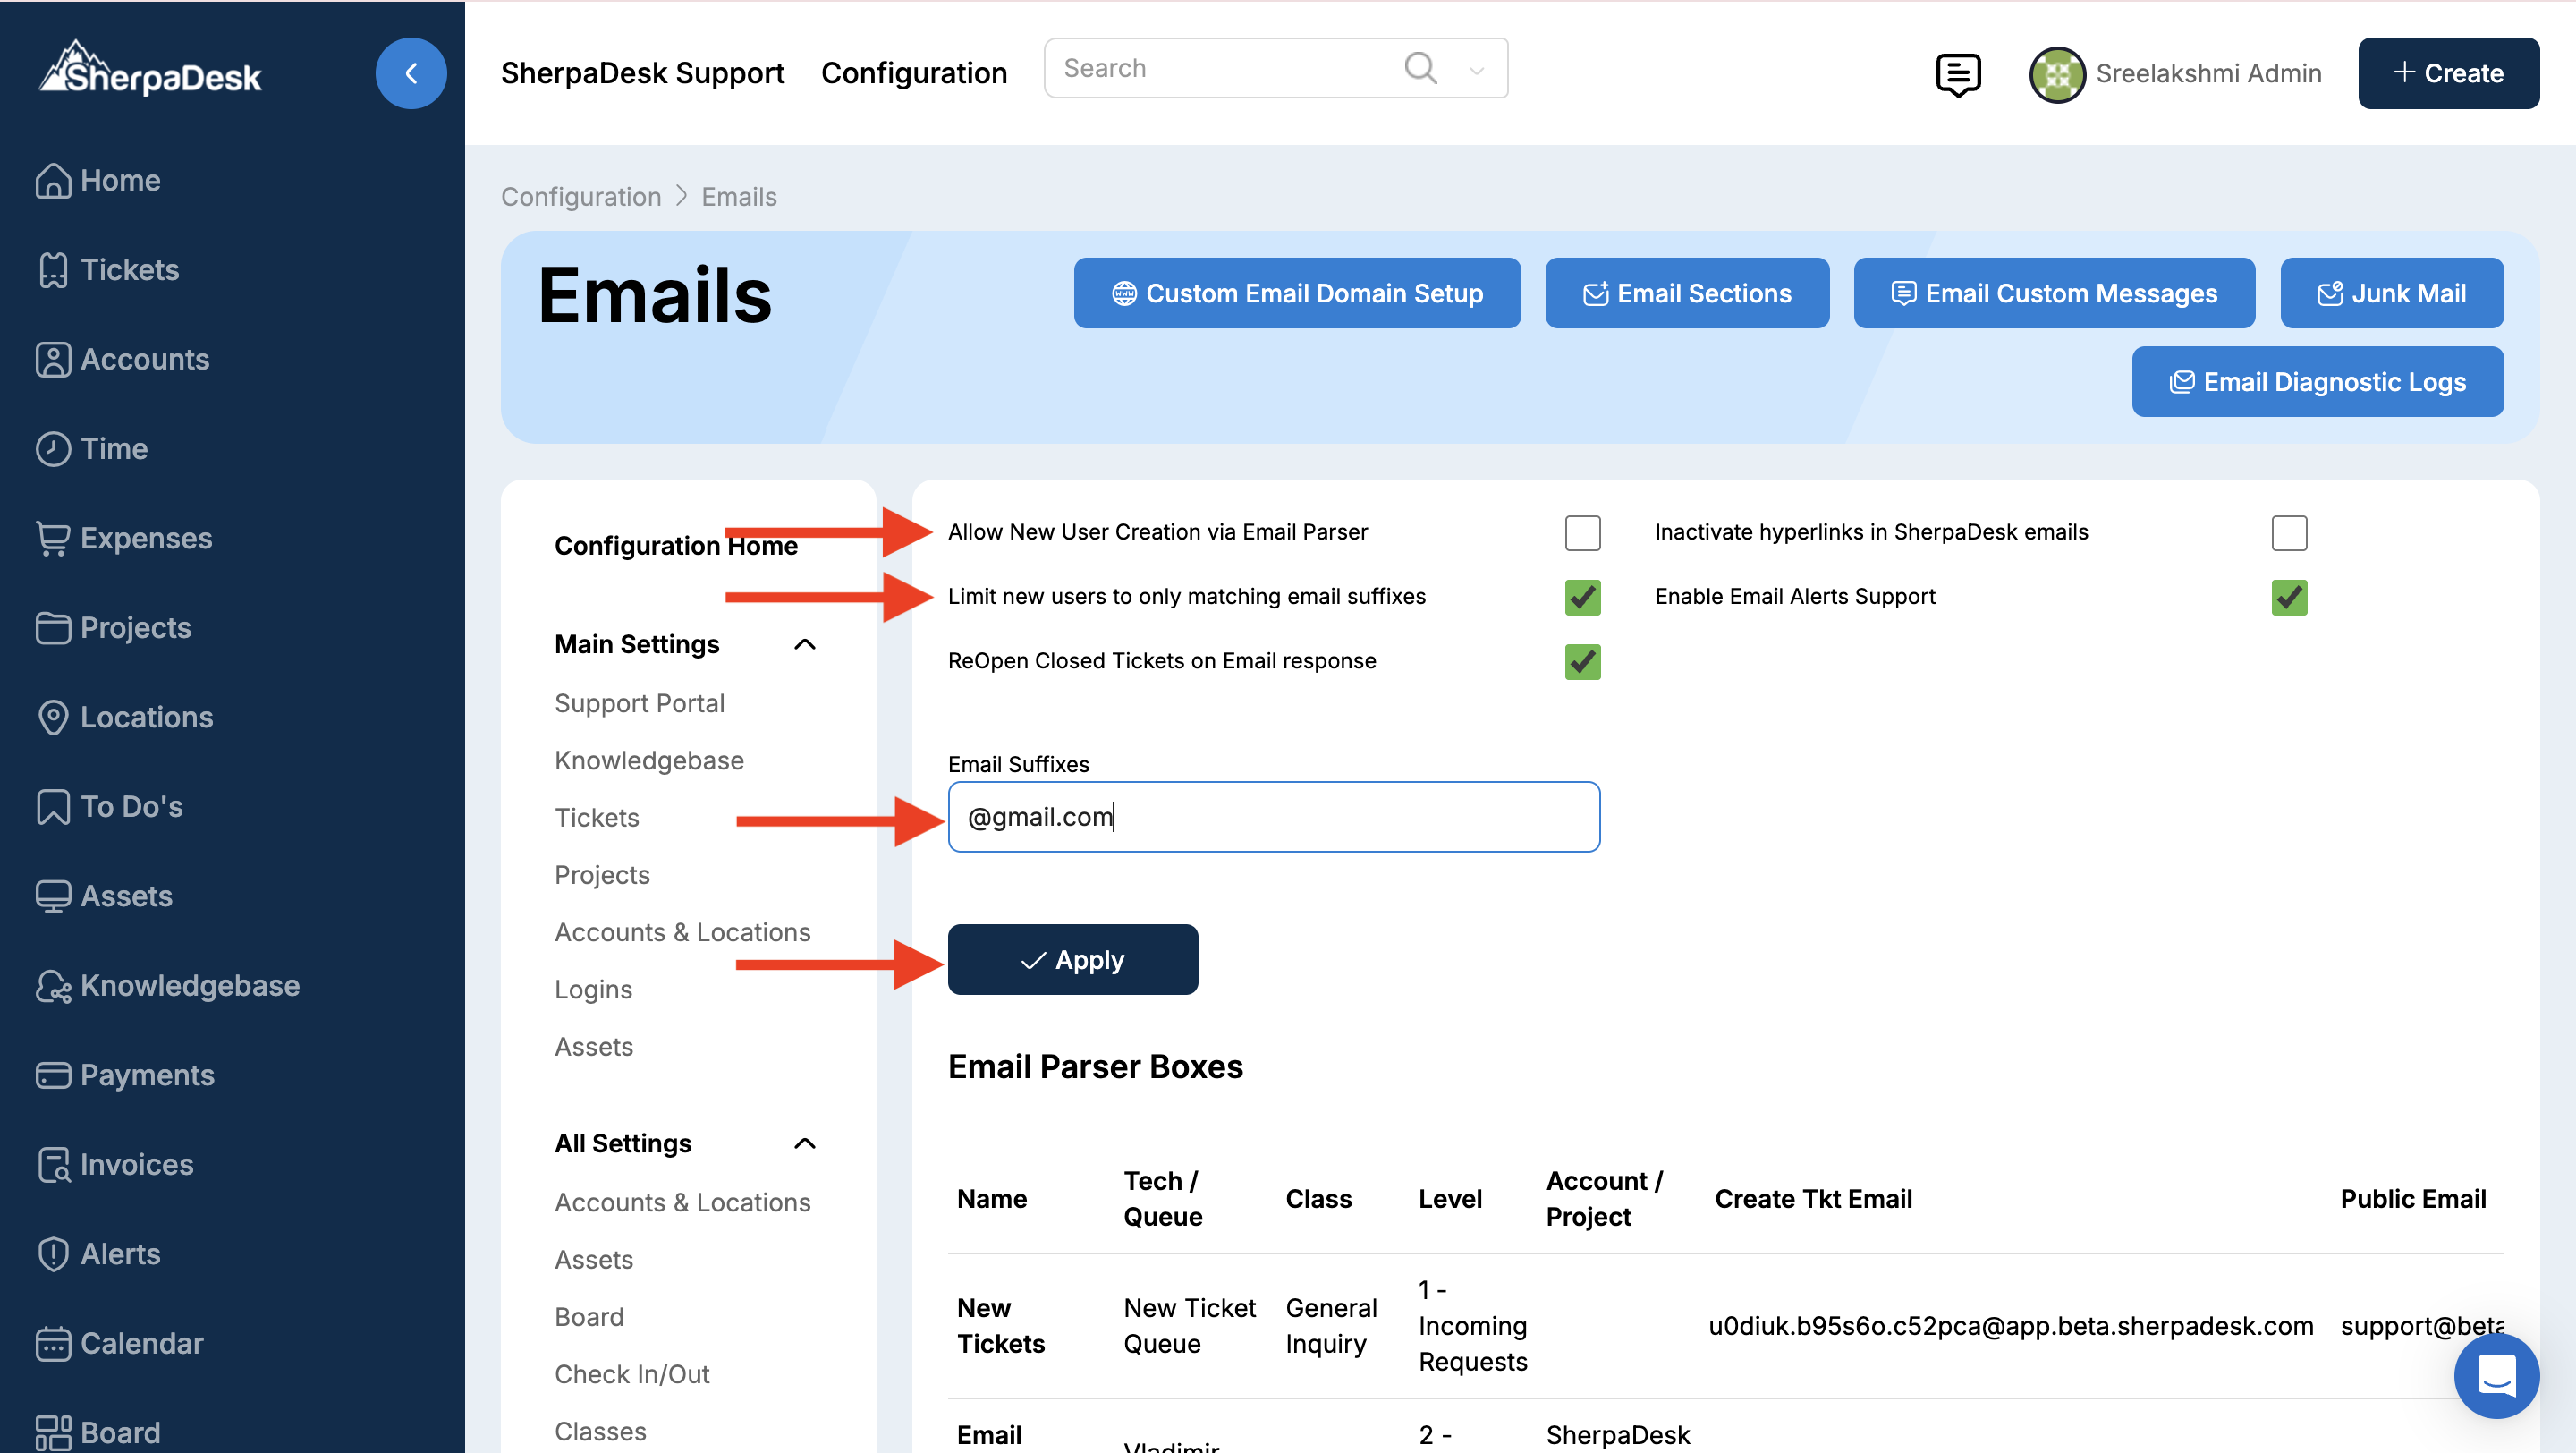This screenshot has height=1453, width=2576.
Task: Collapse the All Settings section
Action: point(804,1144)
